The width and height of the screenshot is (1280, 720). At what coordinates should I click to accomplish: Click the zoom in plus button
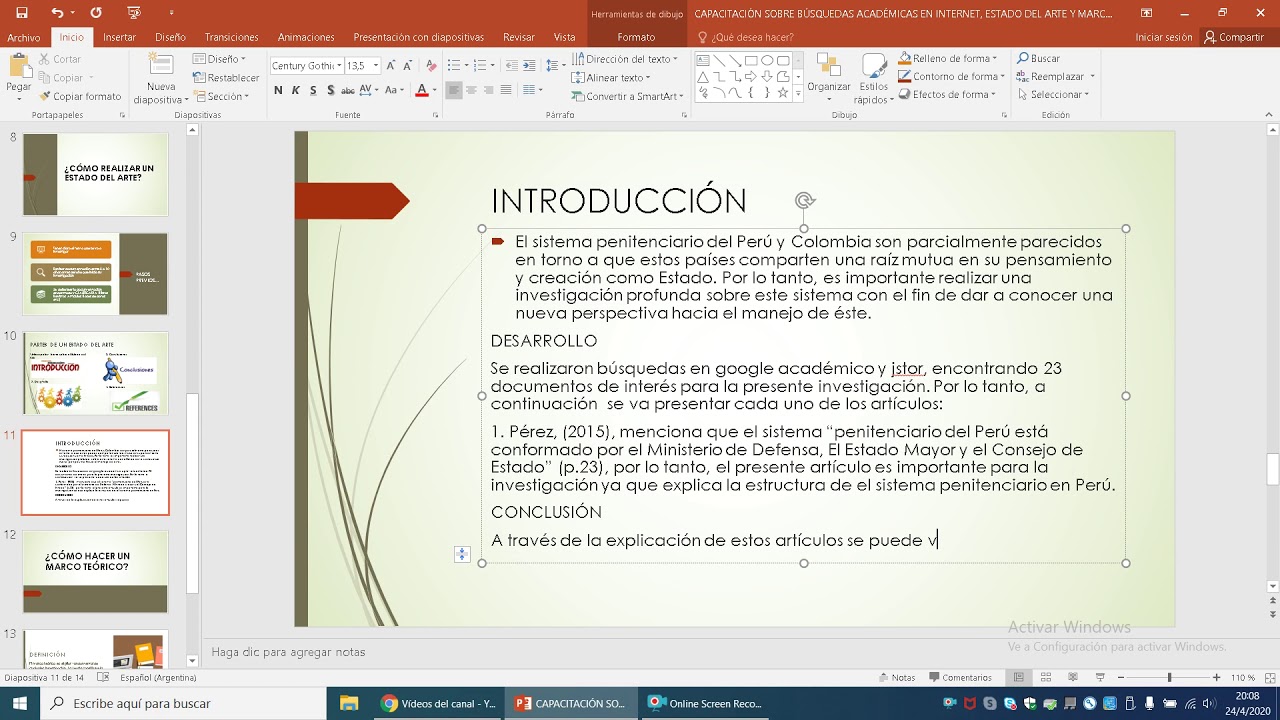(x=1216, y=677)
